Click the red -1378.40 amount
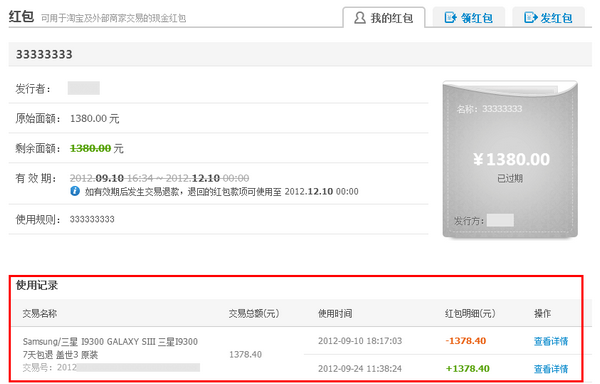 point(466,341)
